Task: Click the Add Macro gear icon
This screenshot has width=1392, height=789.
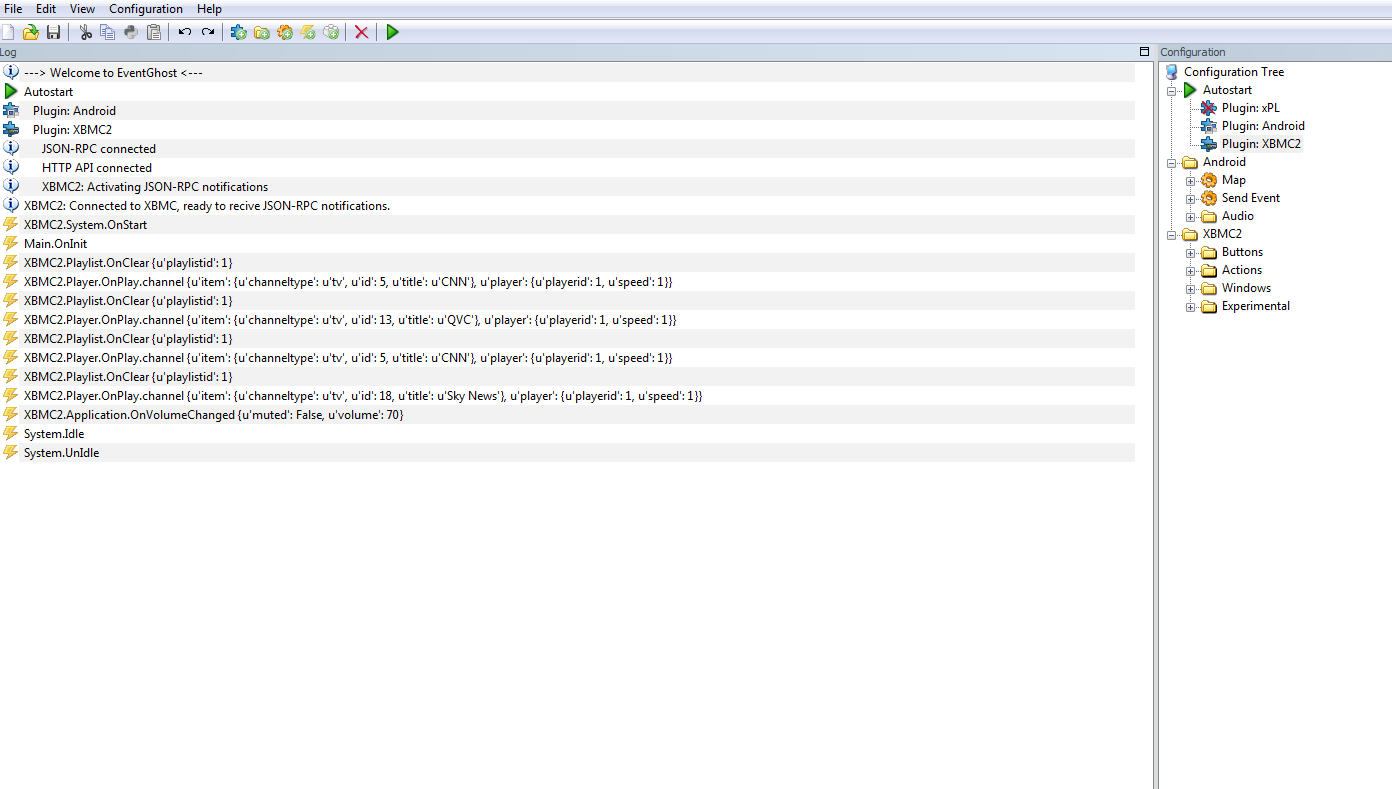Action: tap(285, 32)
